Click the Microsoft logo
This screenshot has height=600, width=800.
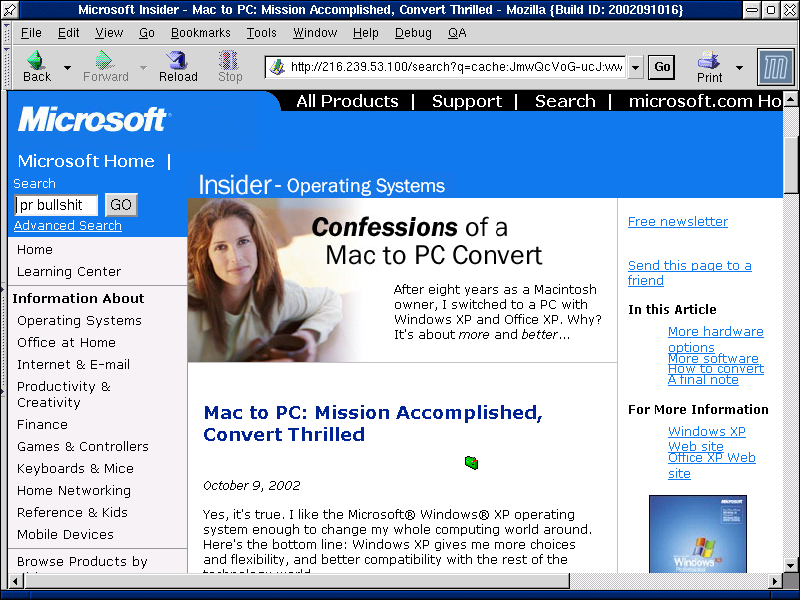pyautogui.click(x=94, y=119)
